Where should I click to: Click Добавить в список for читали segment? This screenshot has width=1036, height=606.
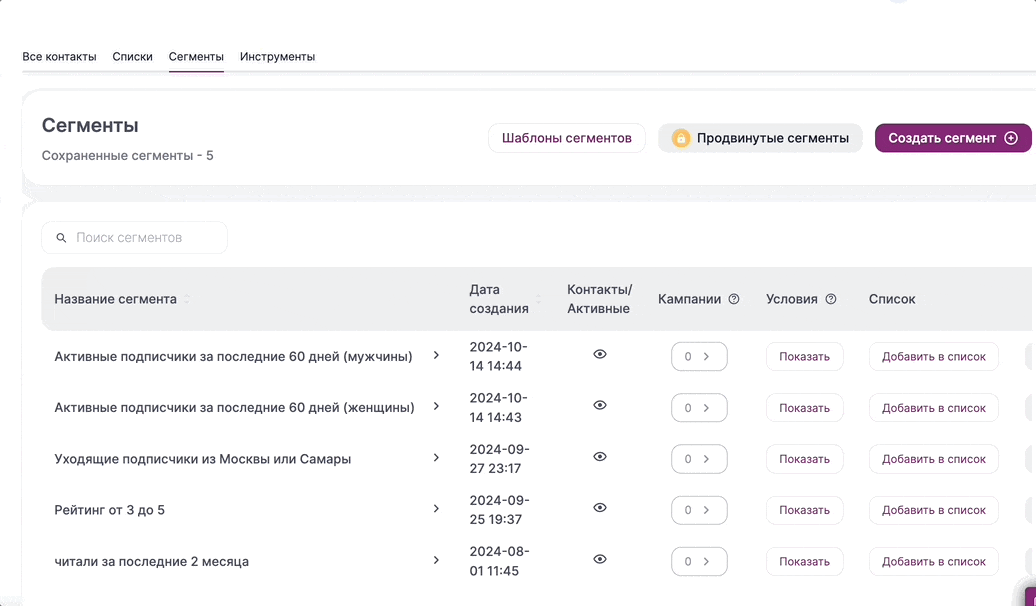click(x=934, y=562)
